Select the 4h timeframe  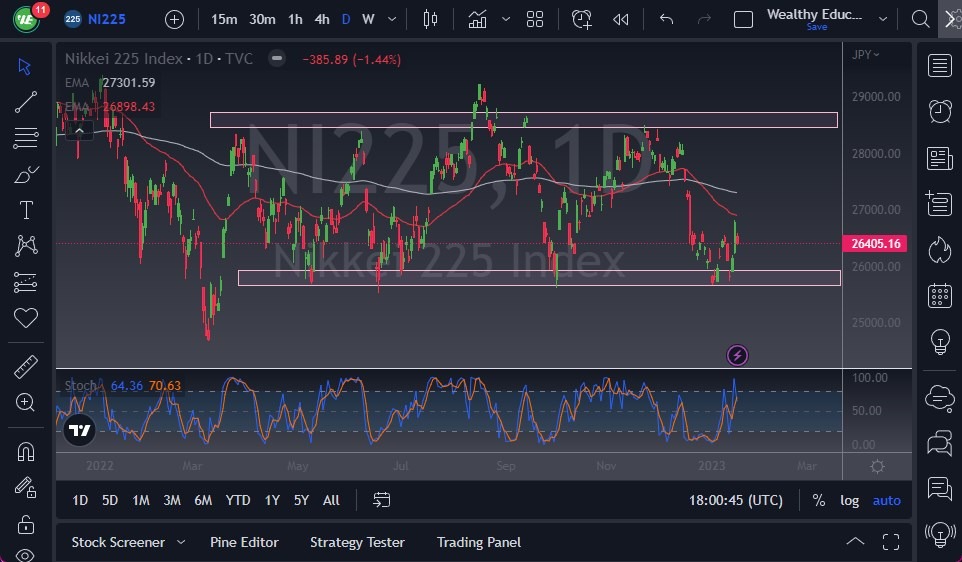tap(321, 19)
